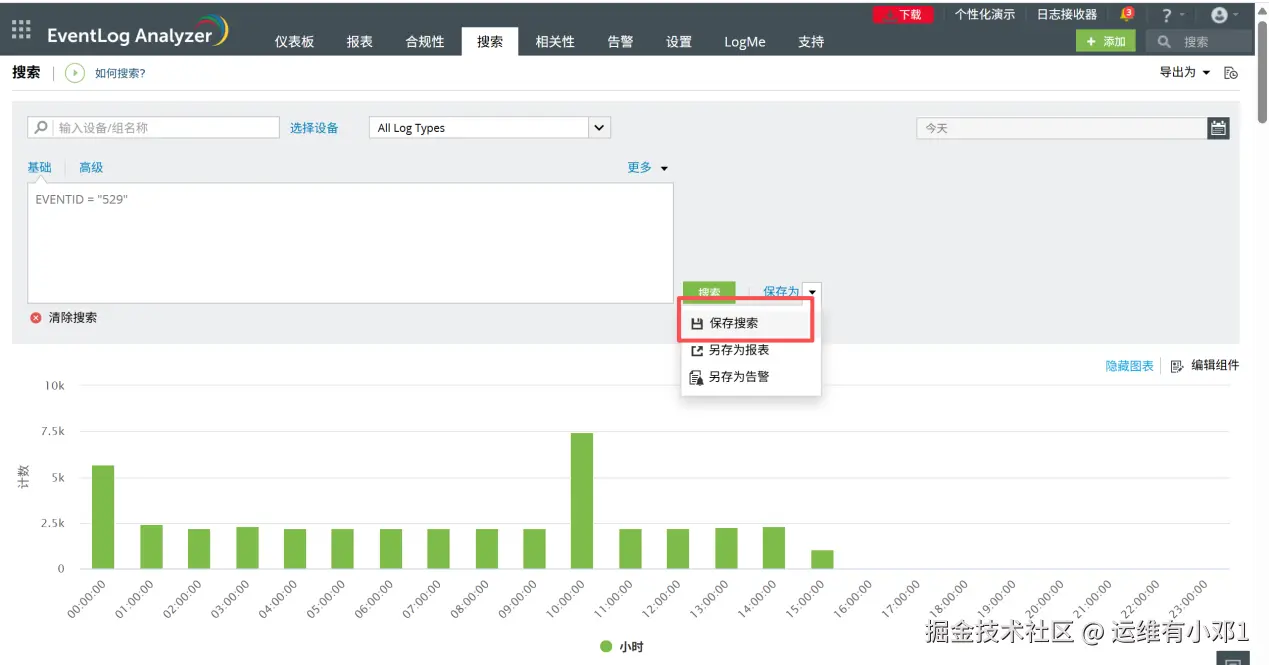The height and width of the screenshot is (665, 1269).
Task: Click the dark icon at bottom right corner
Action: (1234, 657)
